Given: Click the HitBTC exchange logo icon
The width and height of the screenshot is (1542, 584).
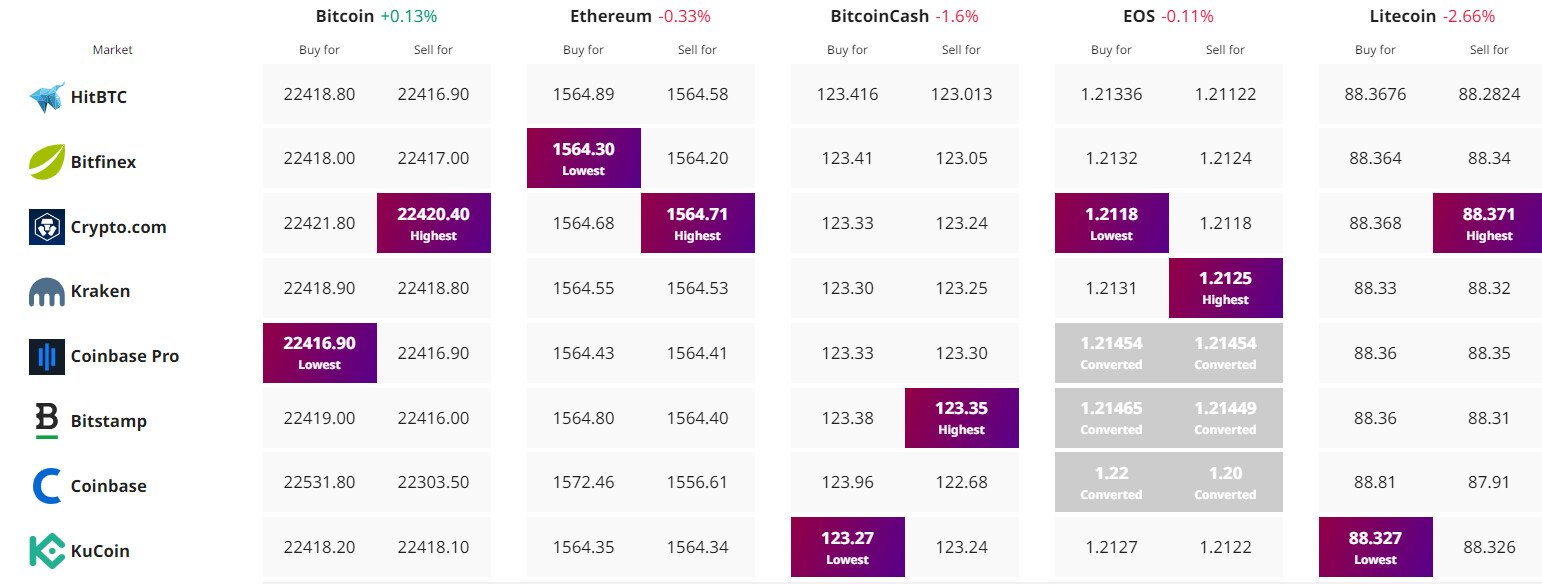Looking at the screenshot, I should [47, 97].
